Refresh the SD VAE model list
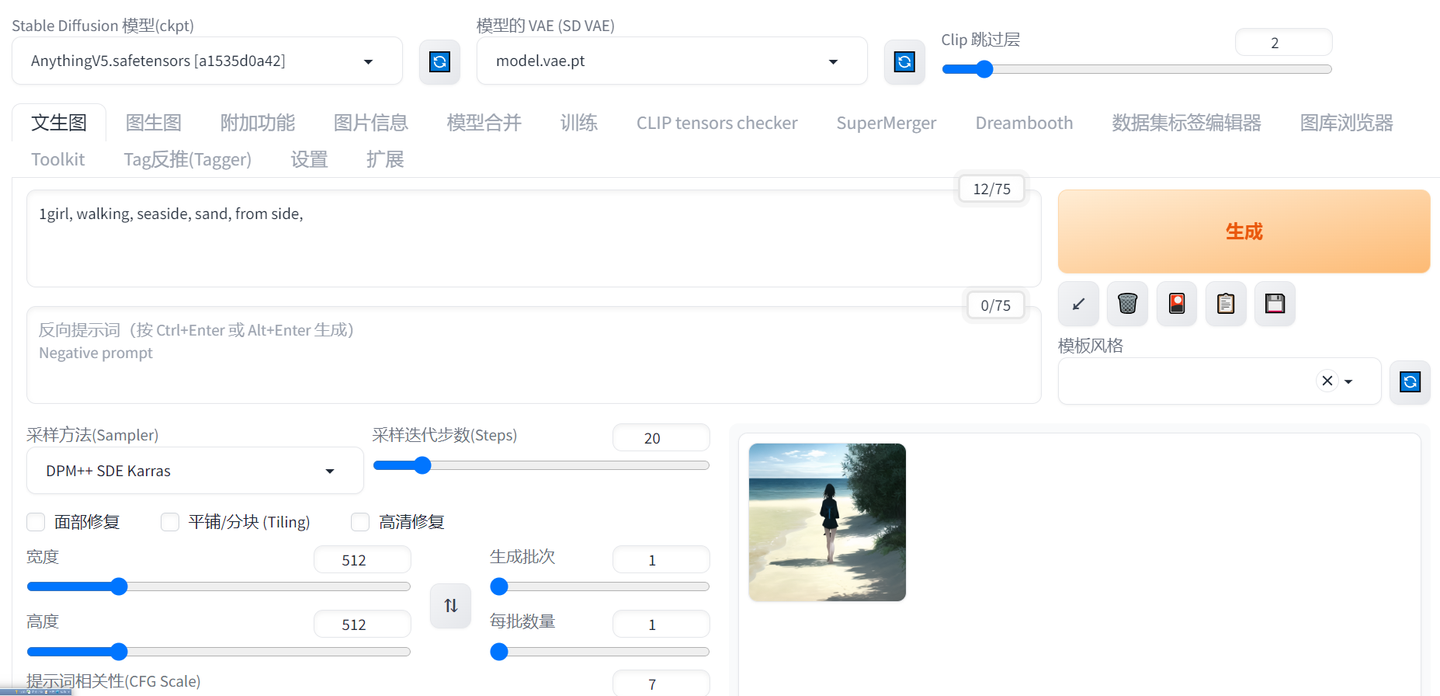The width and height of the screenshot is (1440, 696). [x=904, y=61]
